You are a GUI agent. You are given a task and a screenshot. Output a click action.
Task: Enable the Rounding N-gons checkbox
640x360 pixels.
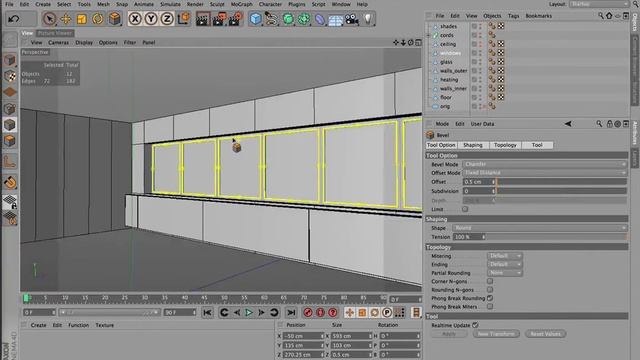point(490,290)
